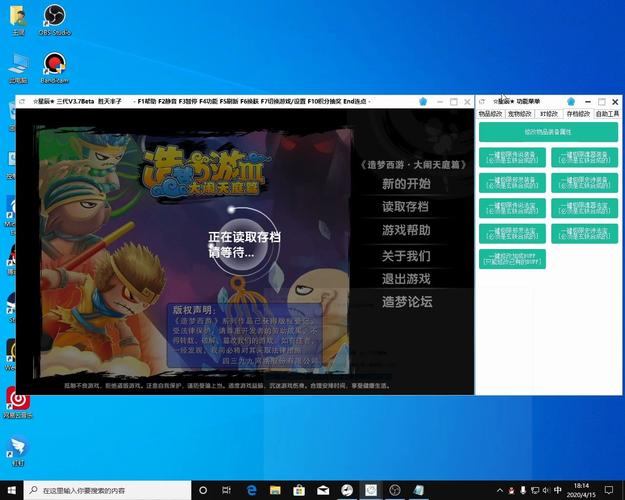Open the network icon in the system tray
Screen dimensions: 625x500
click(x=535, y=490)
